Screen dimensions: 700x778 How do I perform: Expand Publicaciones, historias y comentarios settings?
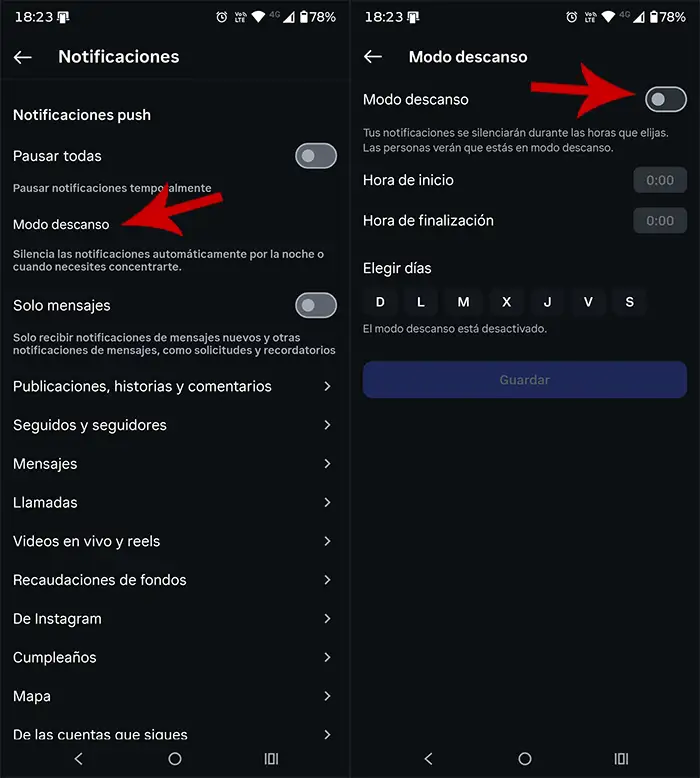pos(327,386)
